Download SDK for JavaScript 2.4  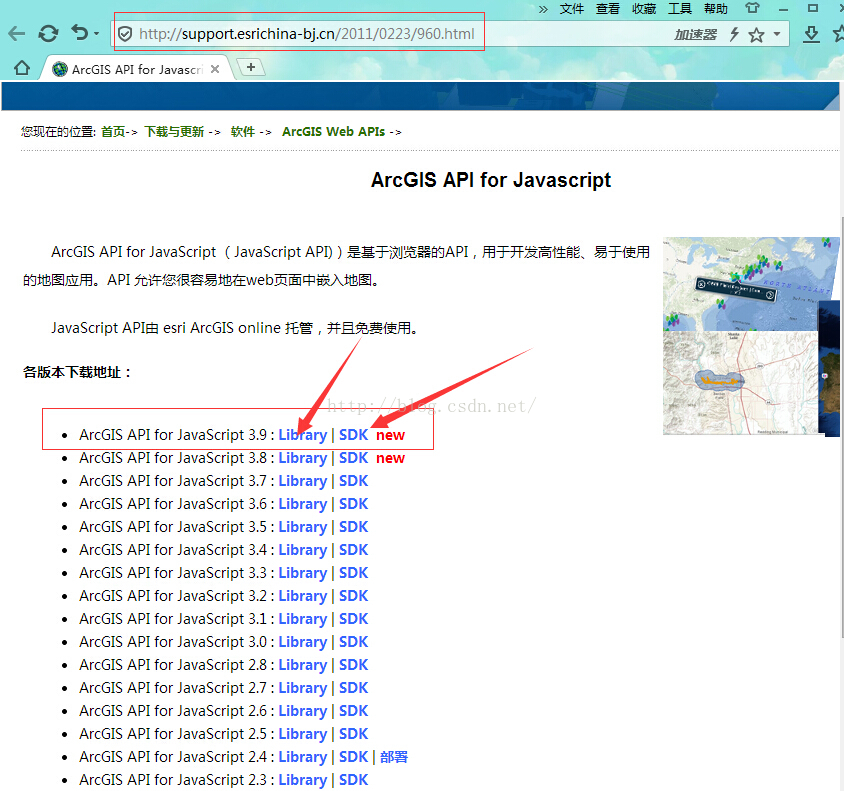(x=354, y=757)
